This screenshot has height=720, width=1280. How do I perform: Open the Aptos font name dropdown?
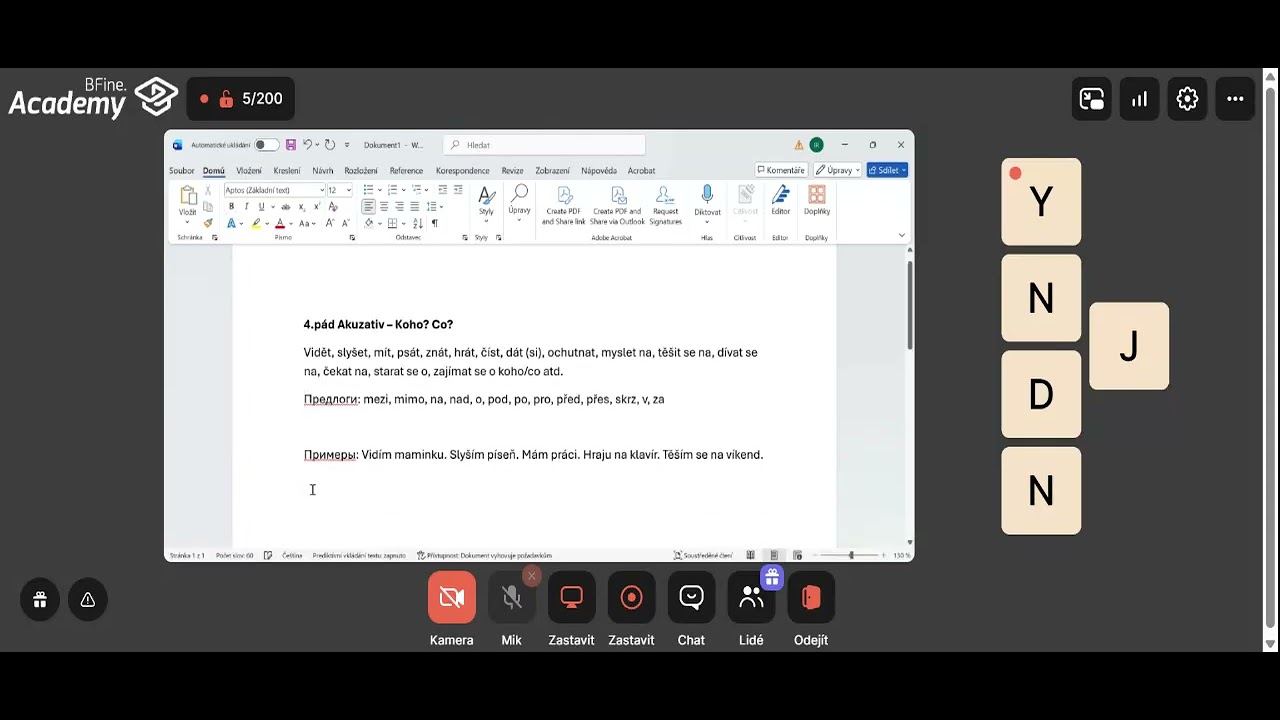[322, 190]
